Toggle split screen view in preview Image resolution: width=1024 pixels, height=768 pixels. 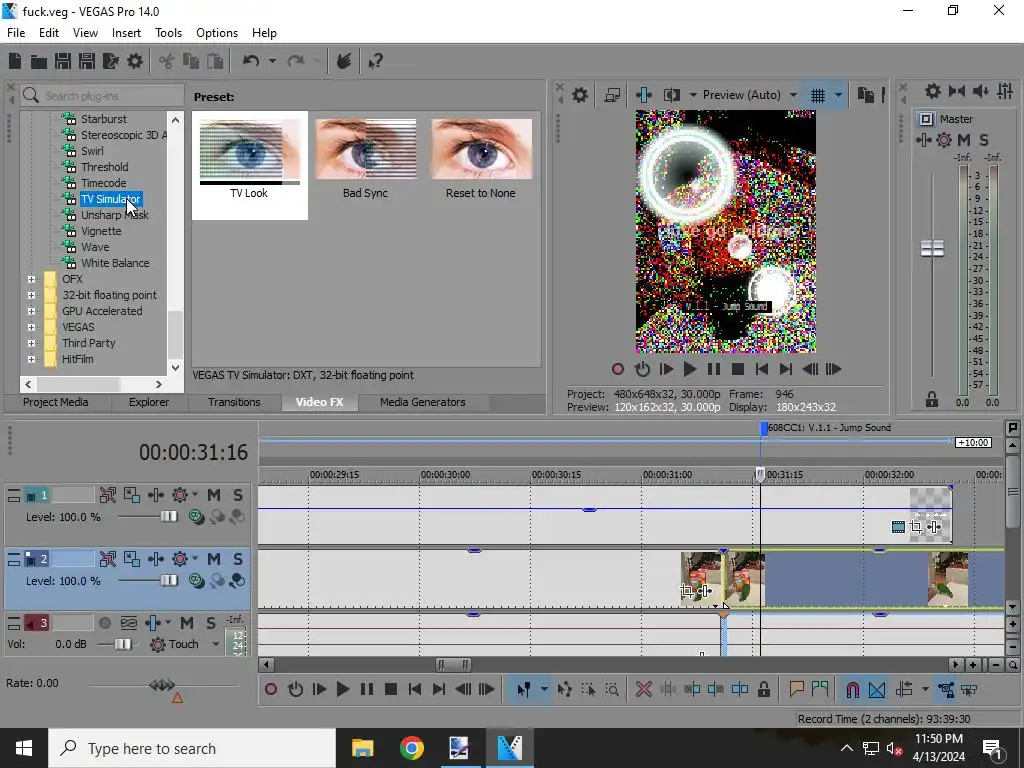tap(672, 95)
